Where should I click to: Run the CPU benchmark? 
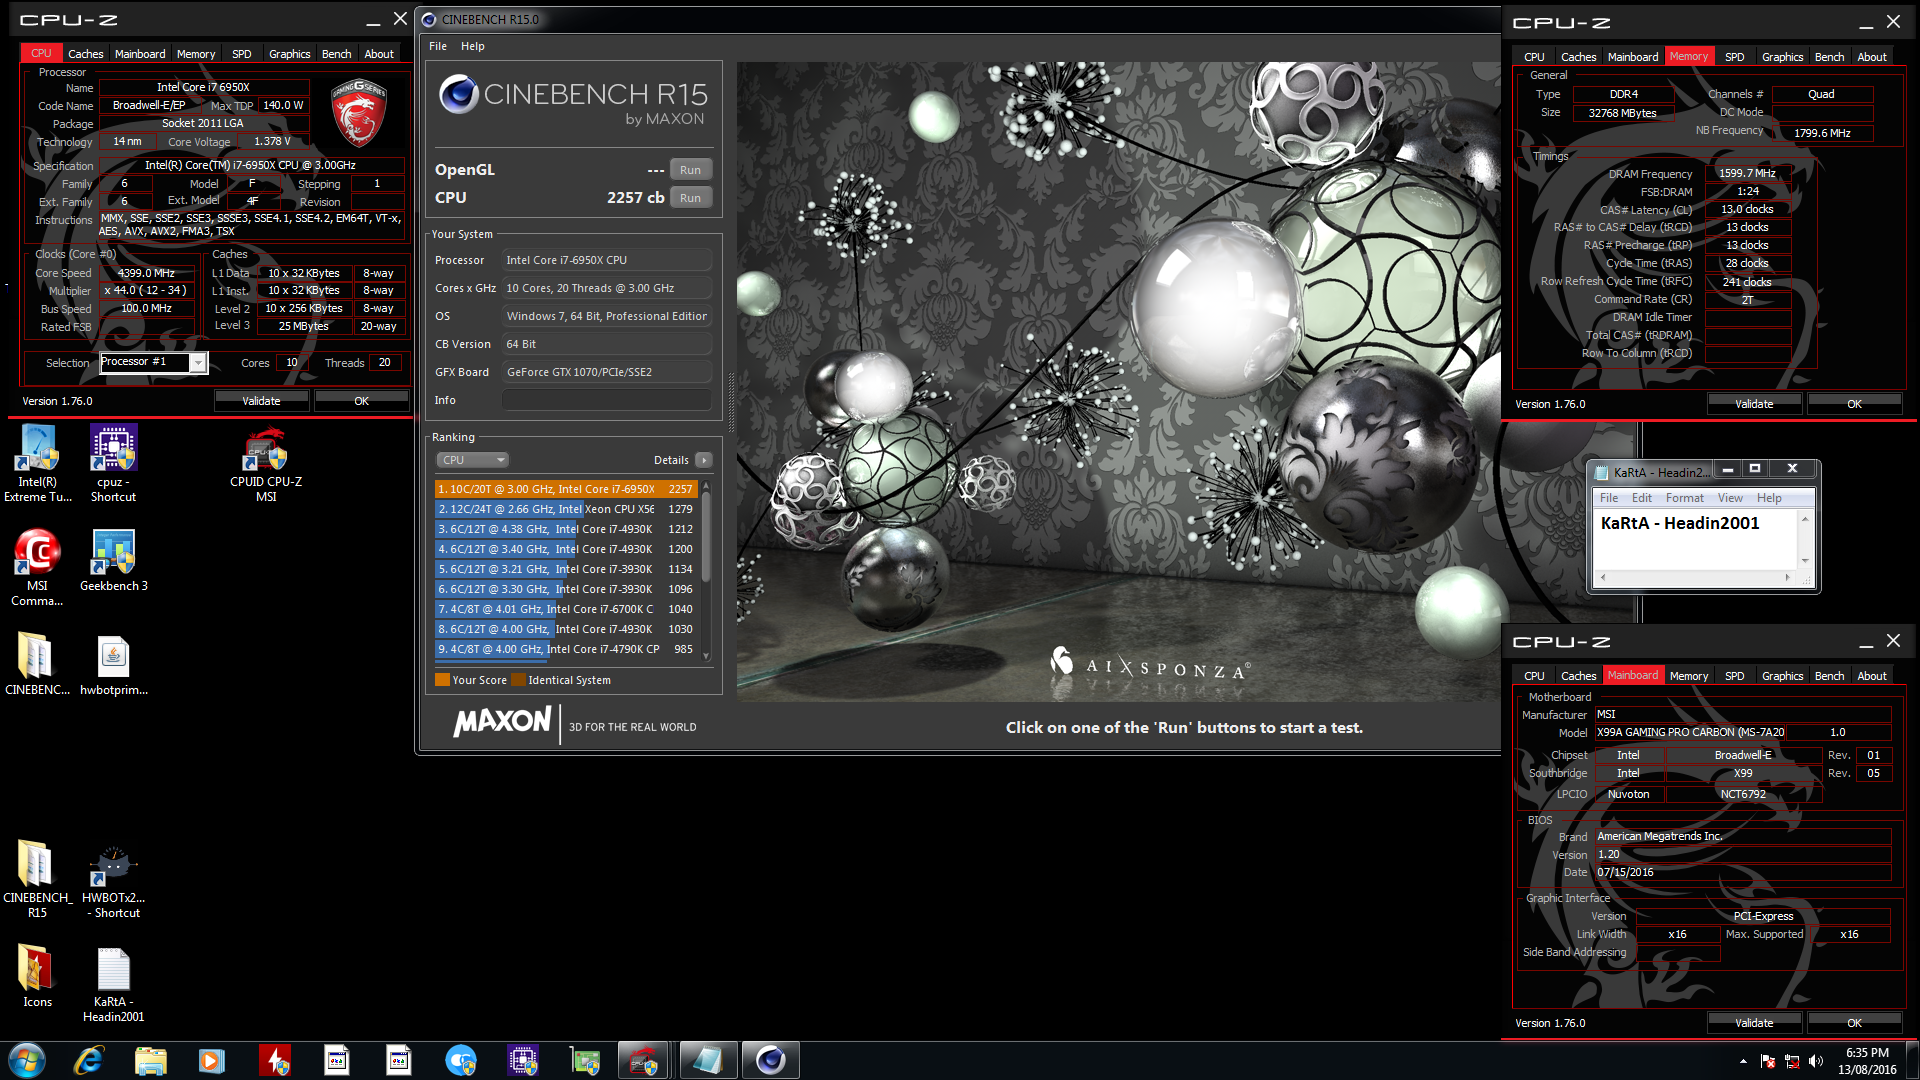[690, 198]
